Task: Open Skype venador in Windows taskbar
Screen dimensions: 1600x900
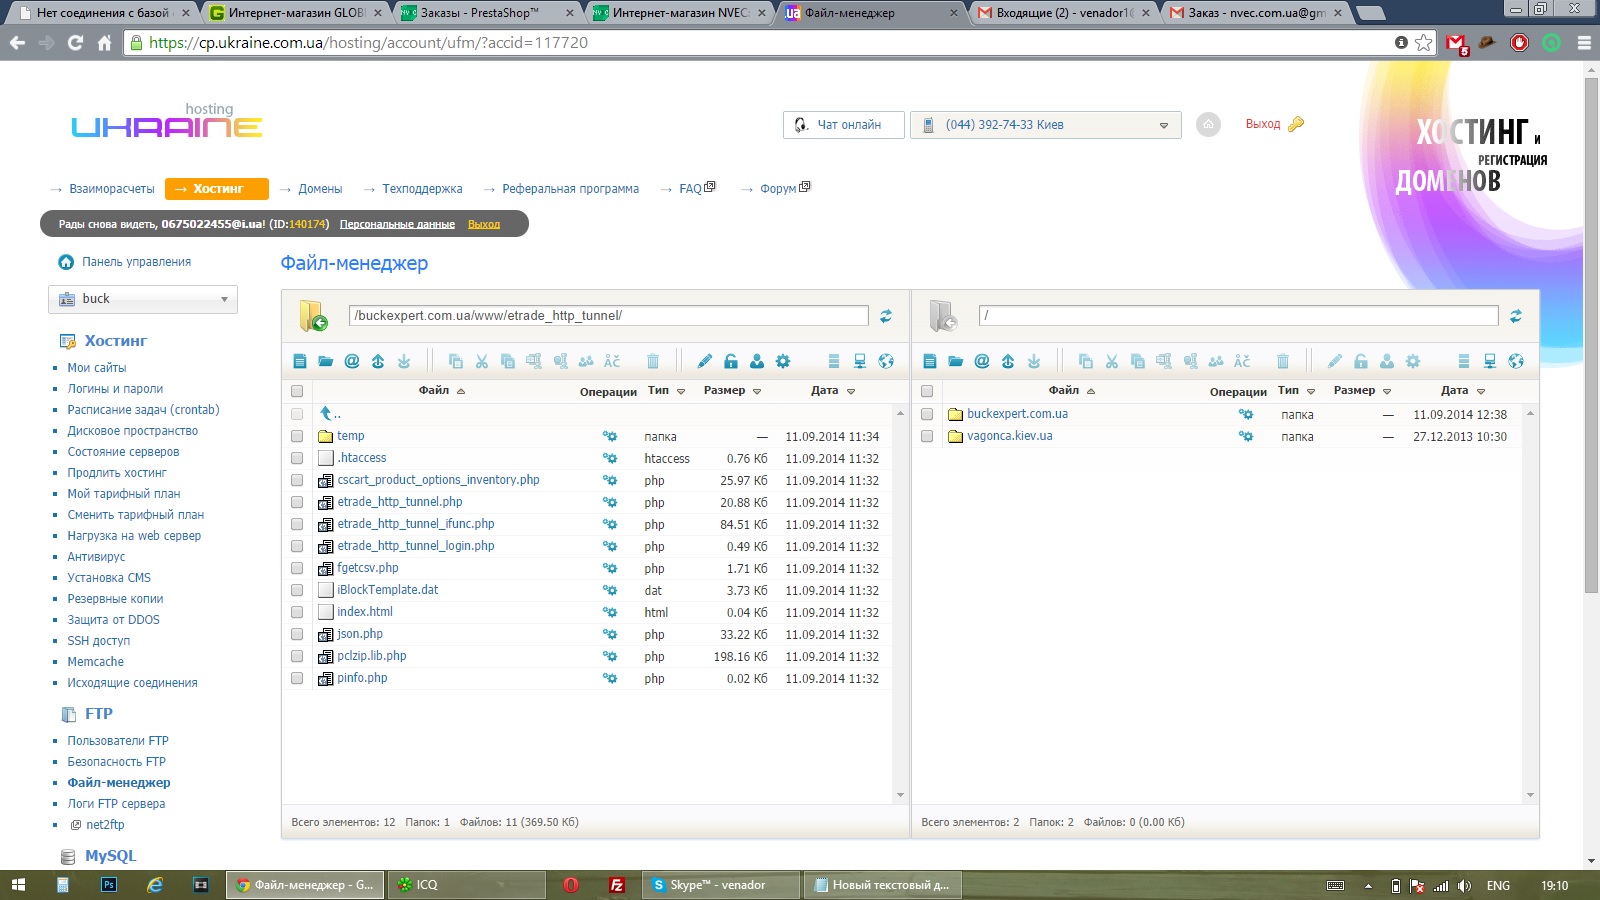Action: pos(720,885)
